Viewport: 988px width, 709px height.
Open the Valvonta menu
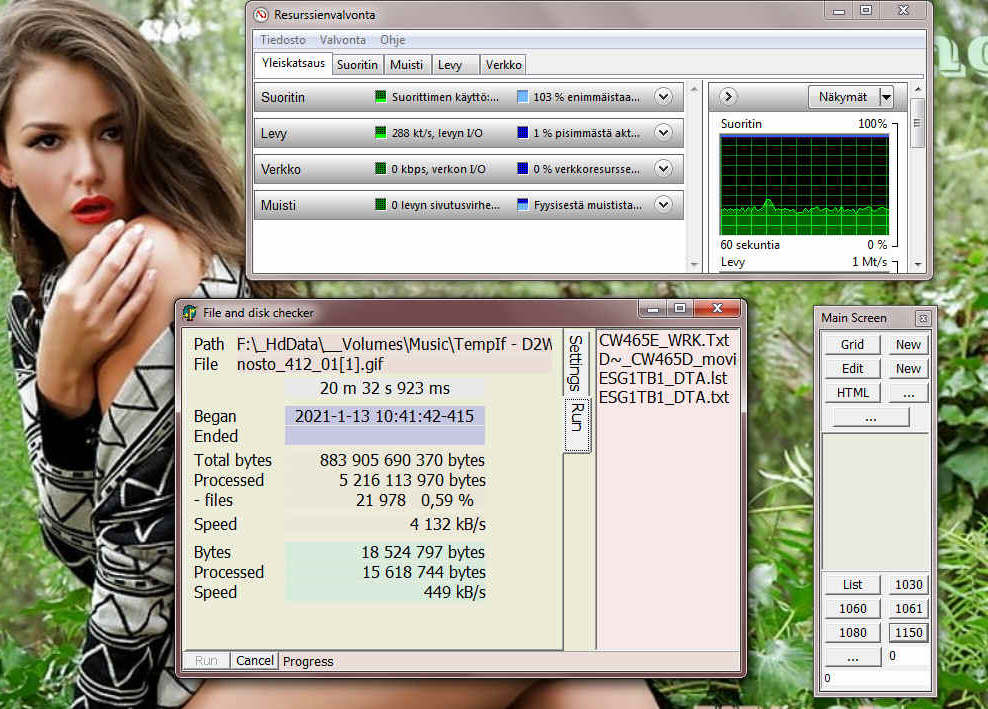(342, 40)
